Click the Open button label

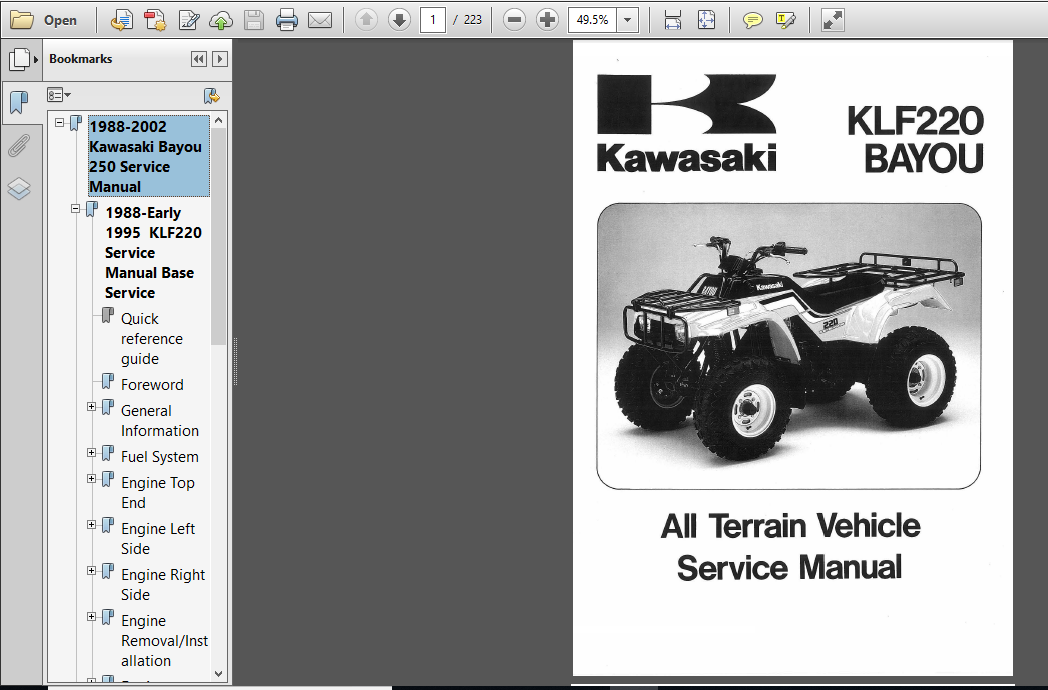coord(60,20)
